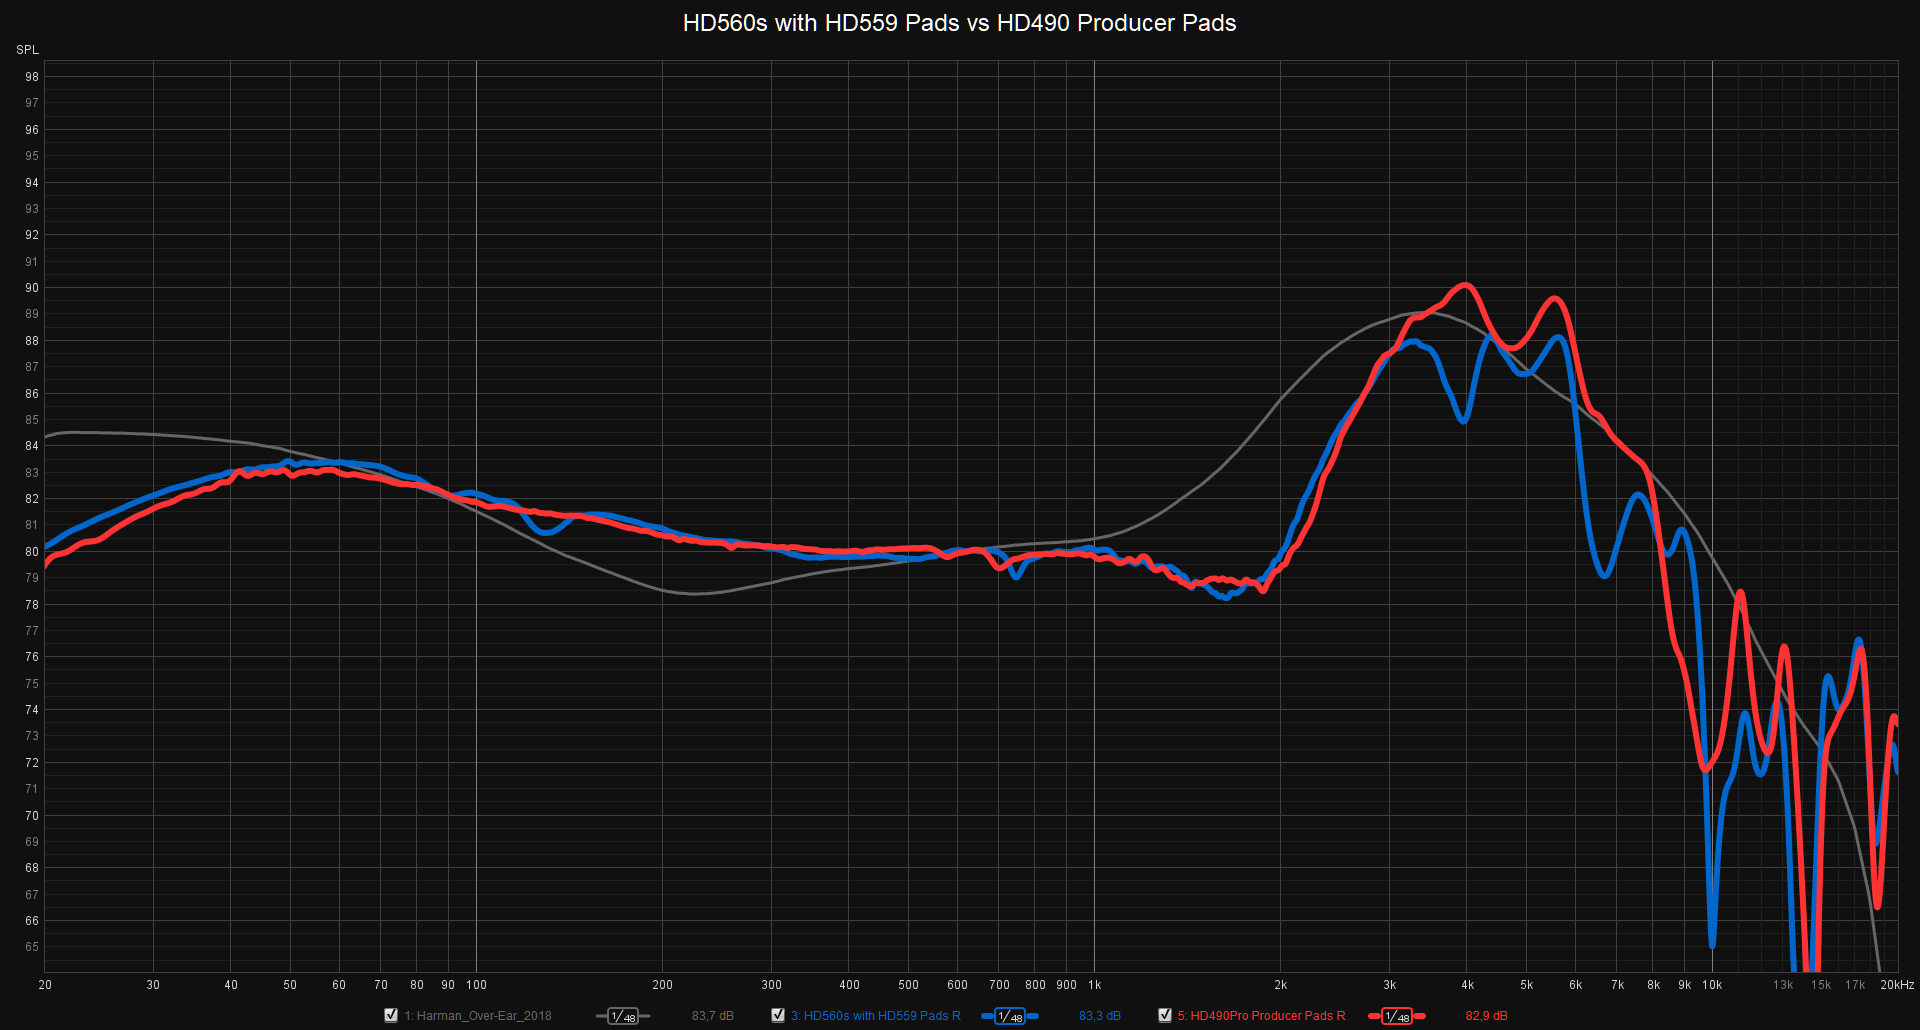Select the HD490Pro Producer Pads R label
1920x1030 pixels.
1261,1016
